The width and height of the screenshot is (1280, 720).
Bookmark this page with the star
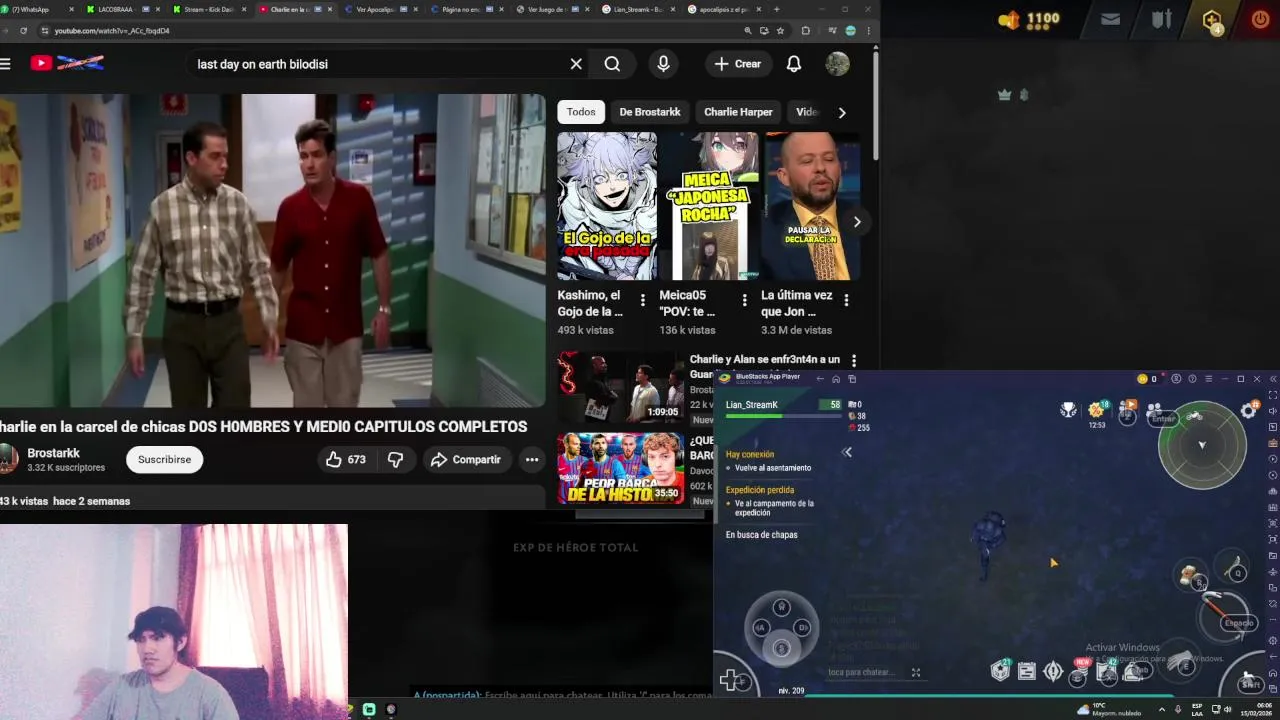click(x=780, y=31)
